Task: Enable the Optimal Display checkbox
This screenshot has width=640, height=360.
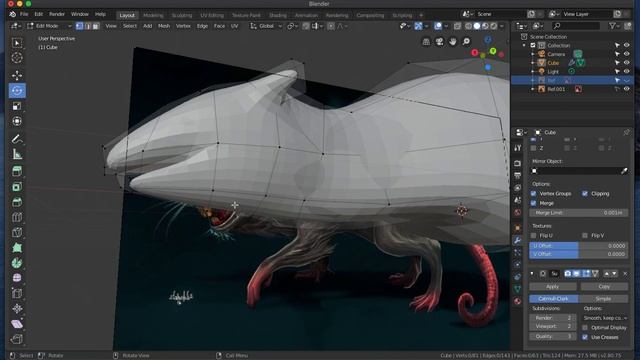Action: point(585,328)
